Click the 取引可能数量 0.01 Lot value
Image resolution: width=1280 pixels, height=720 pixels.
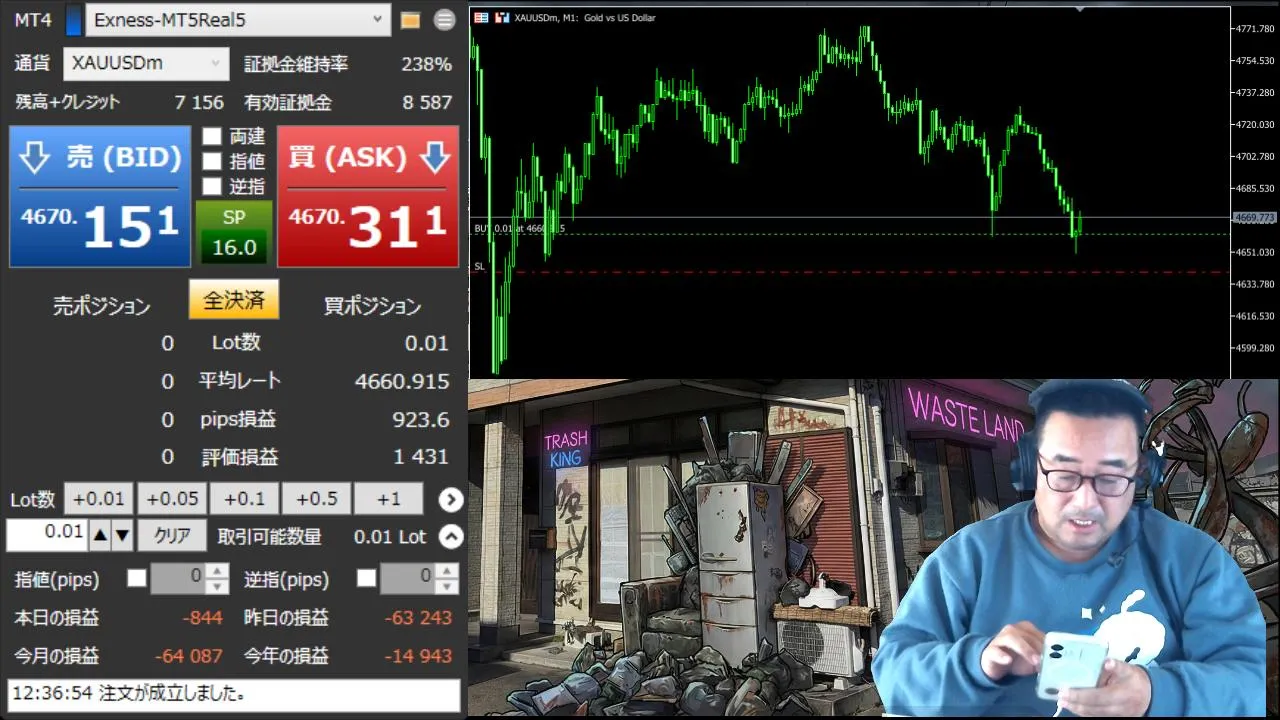[x=390, y=537]
